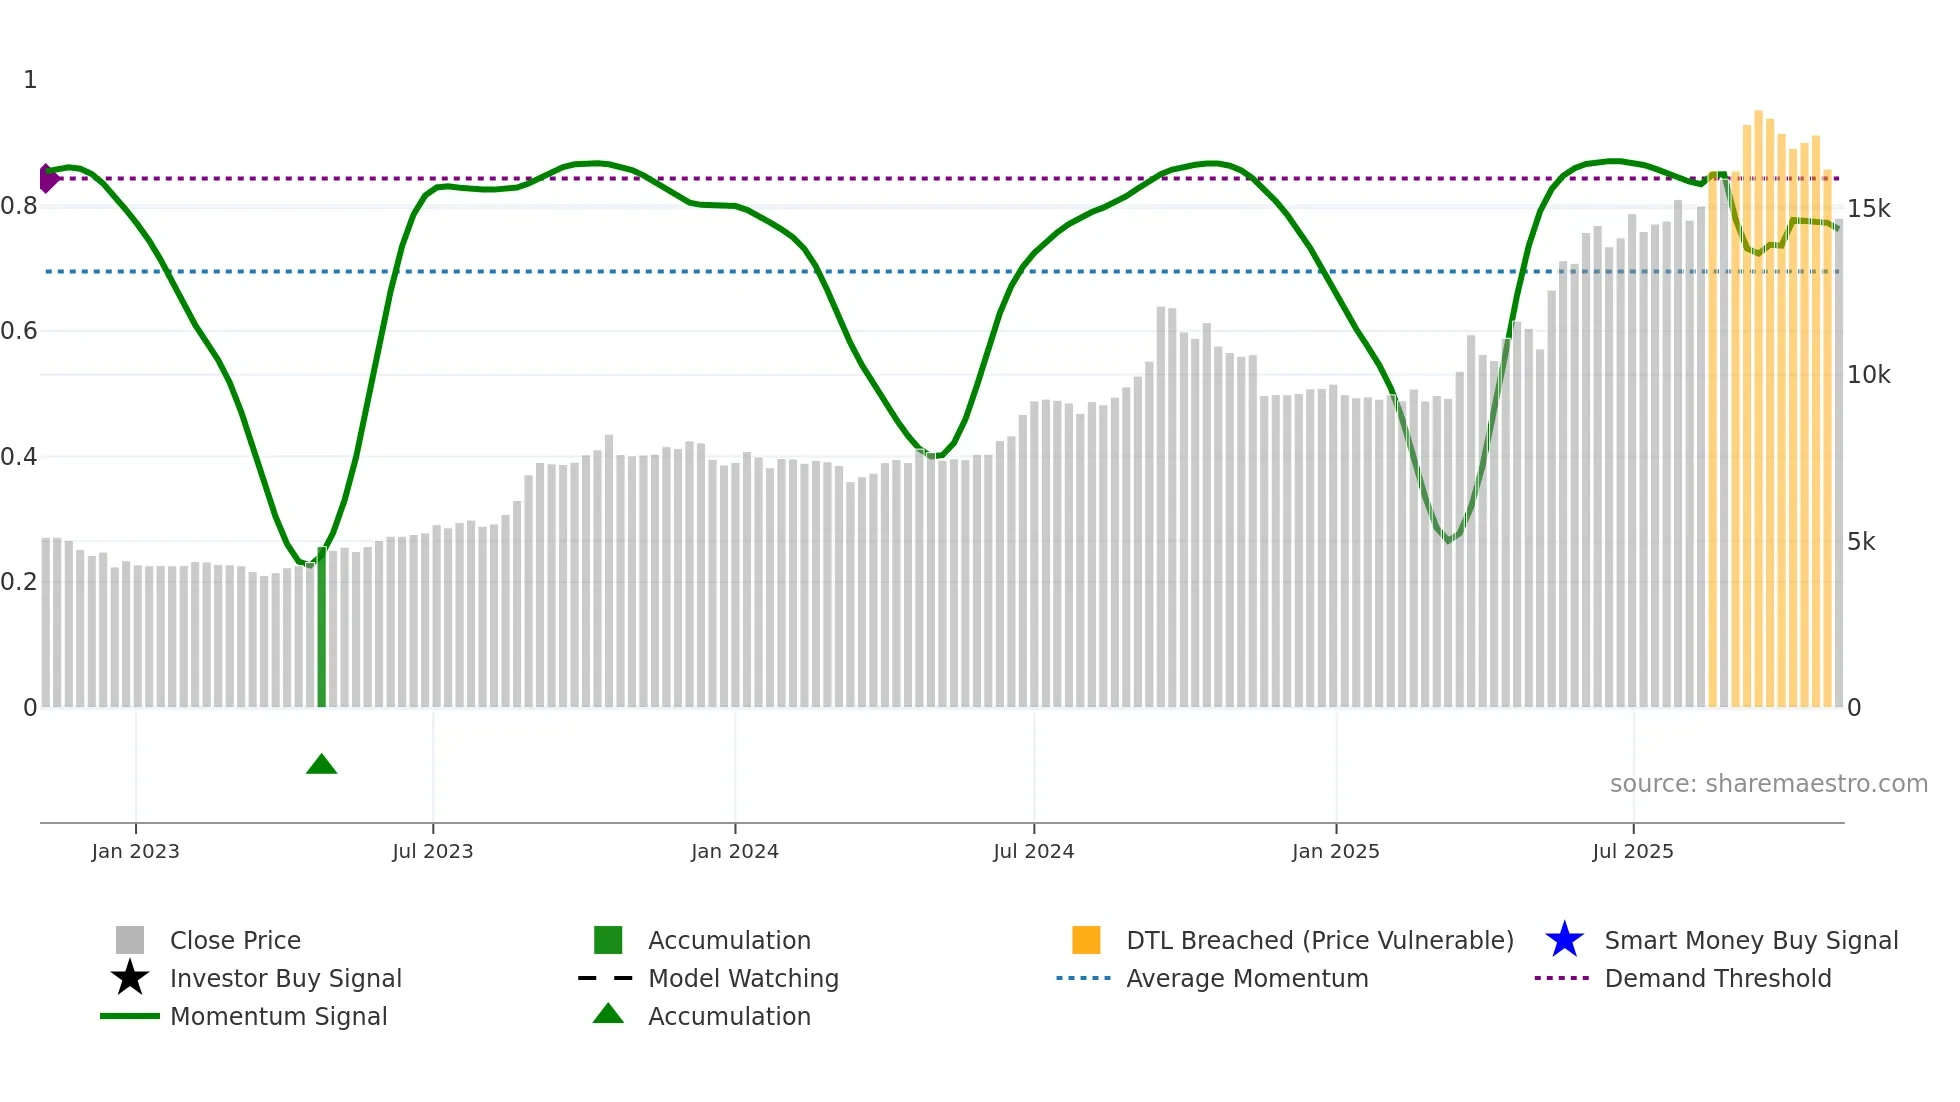The height and width of the screenshot is (1102, 1960).
Task: Click the green Momentum Signal legend line
Action: [x=130, y=1016]
